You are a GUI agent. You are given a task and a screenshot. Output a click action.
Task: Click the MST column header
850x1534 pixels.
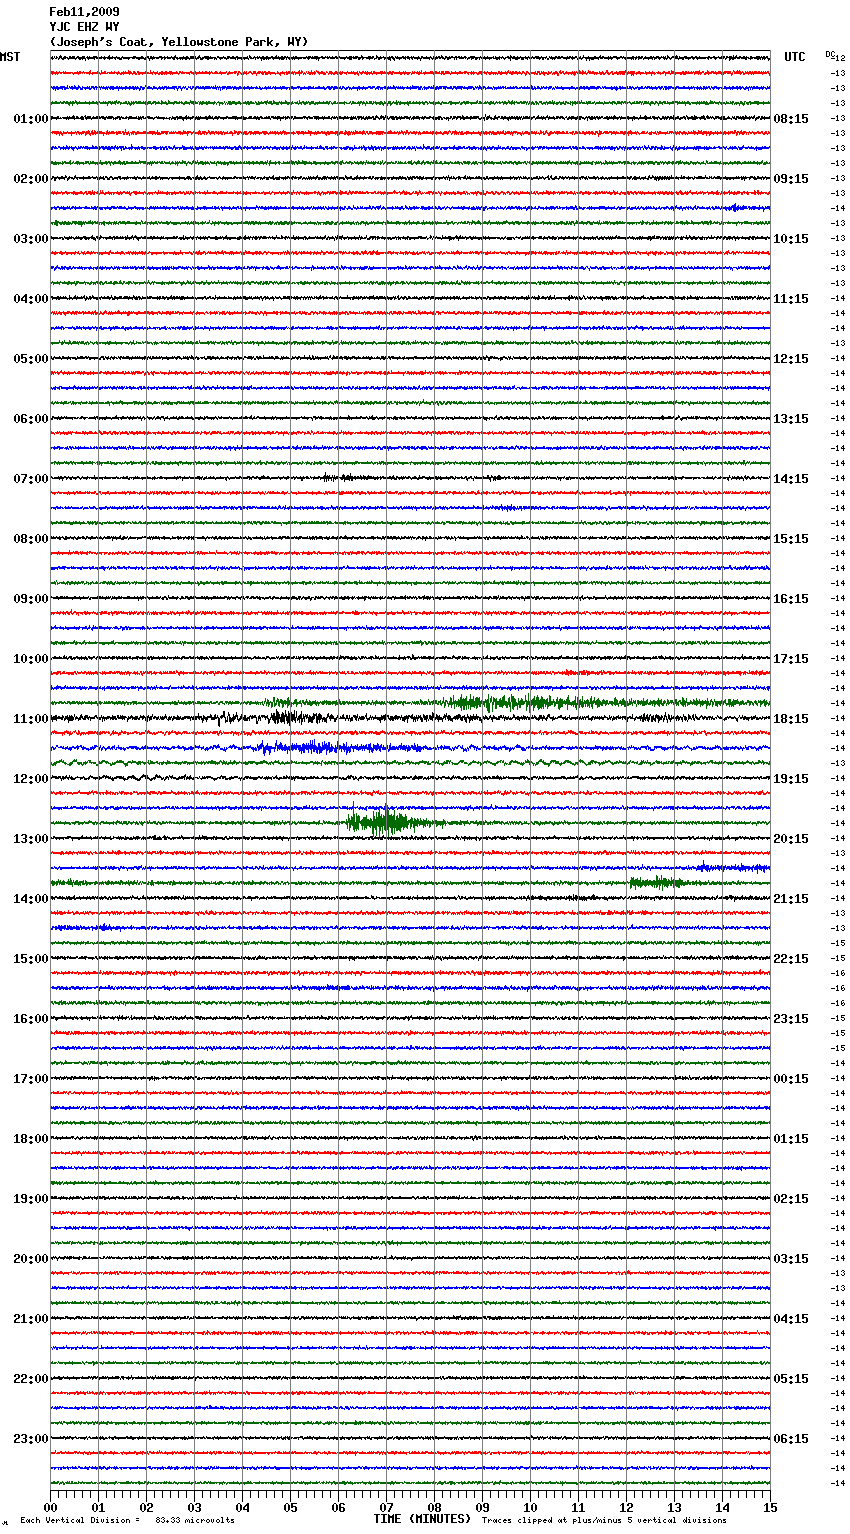10,57
